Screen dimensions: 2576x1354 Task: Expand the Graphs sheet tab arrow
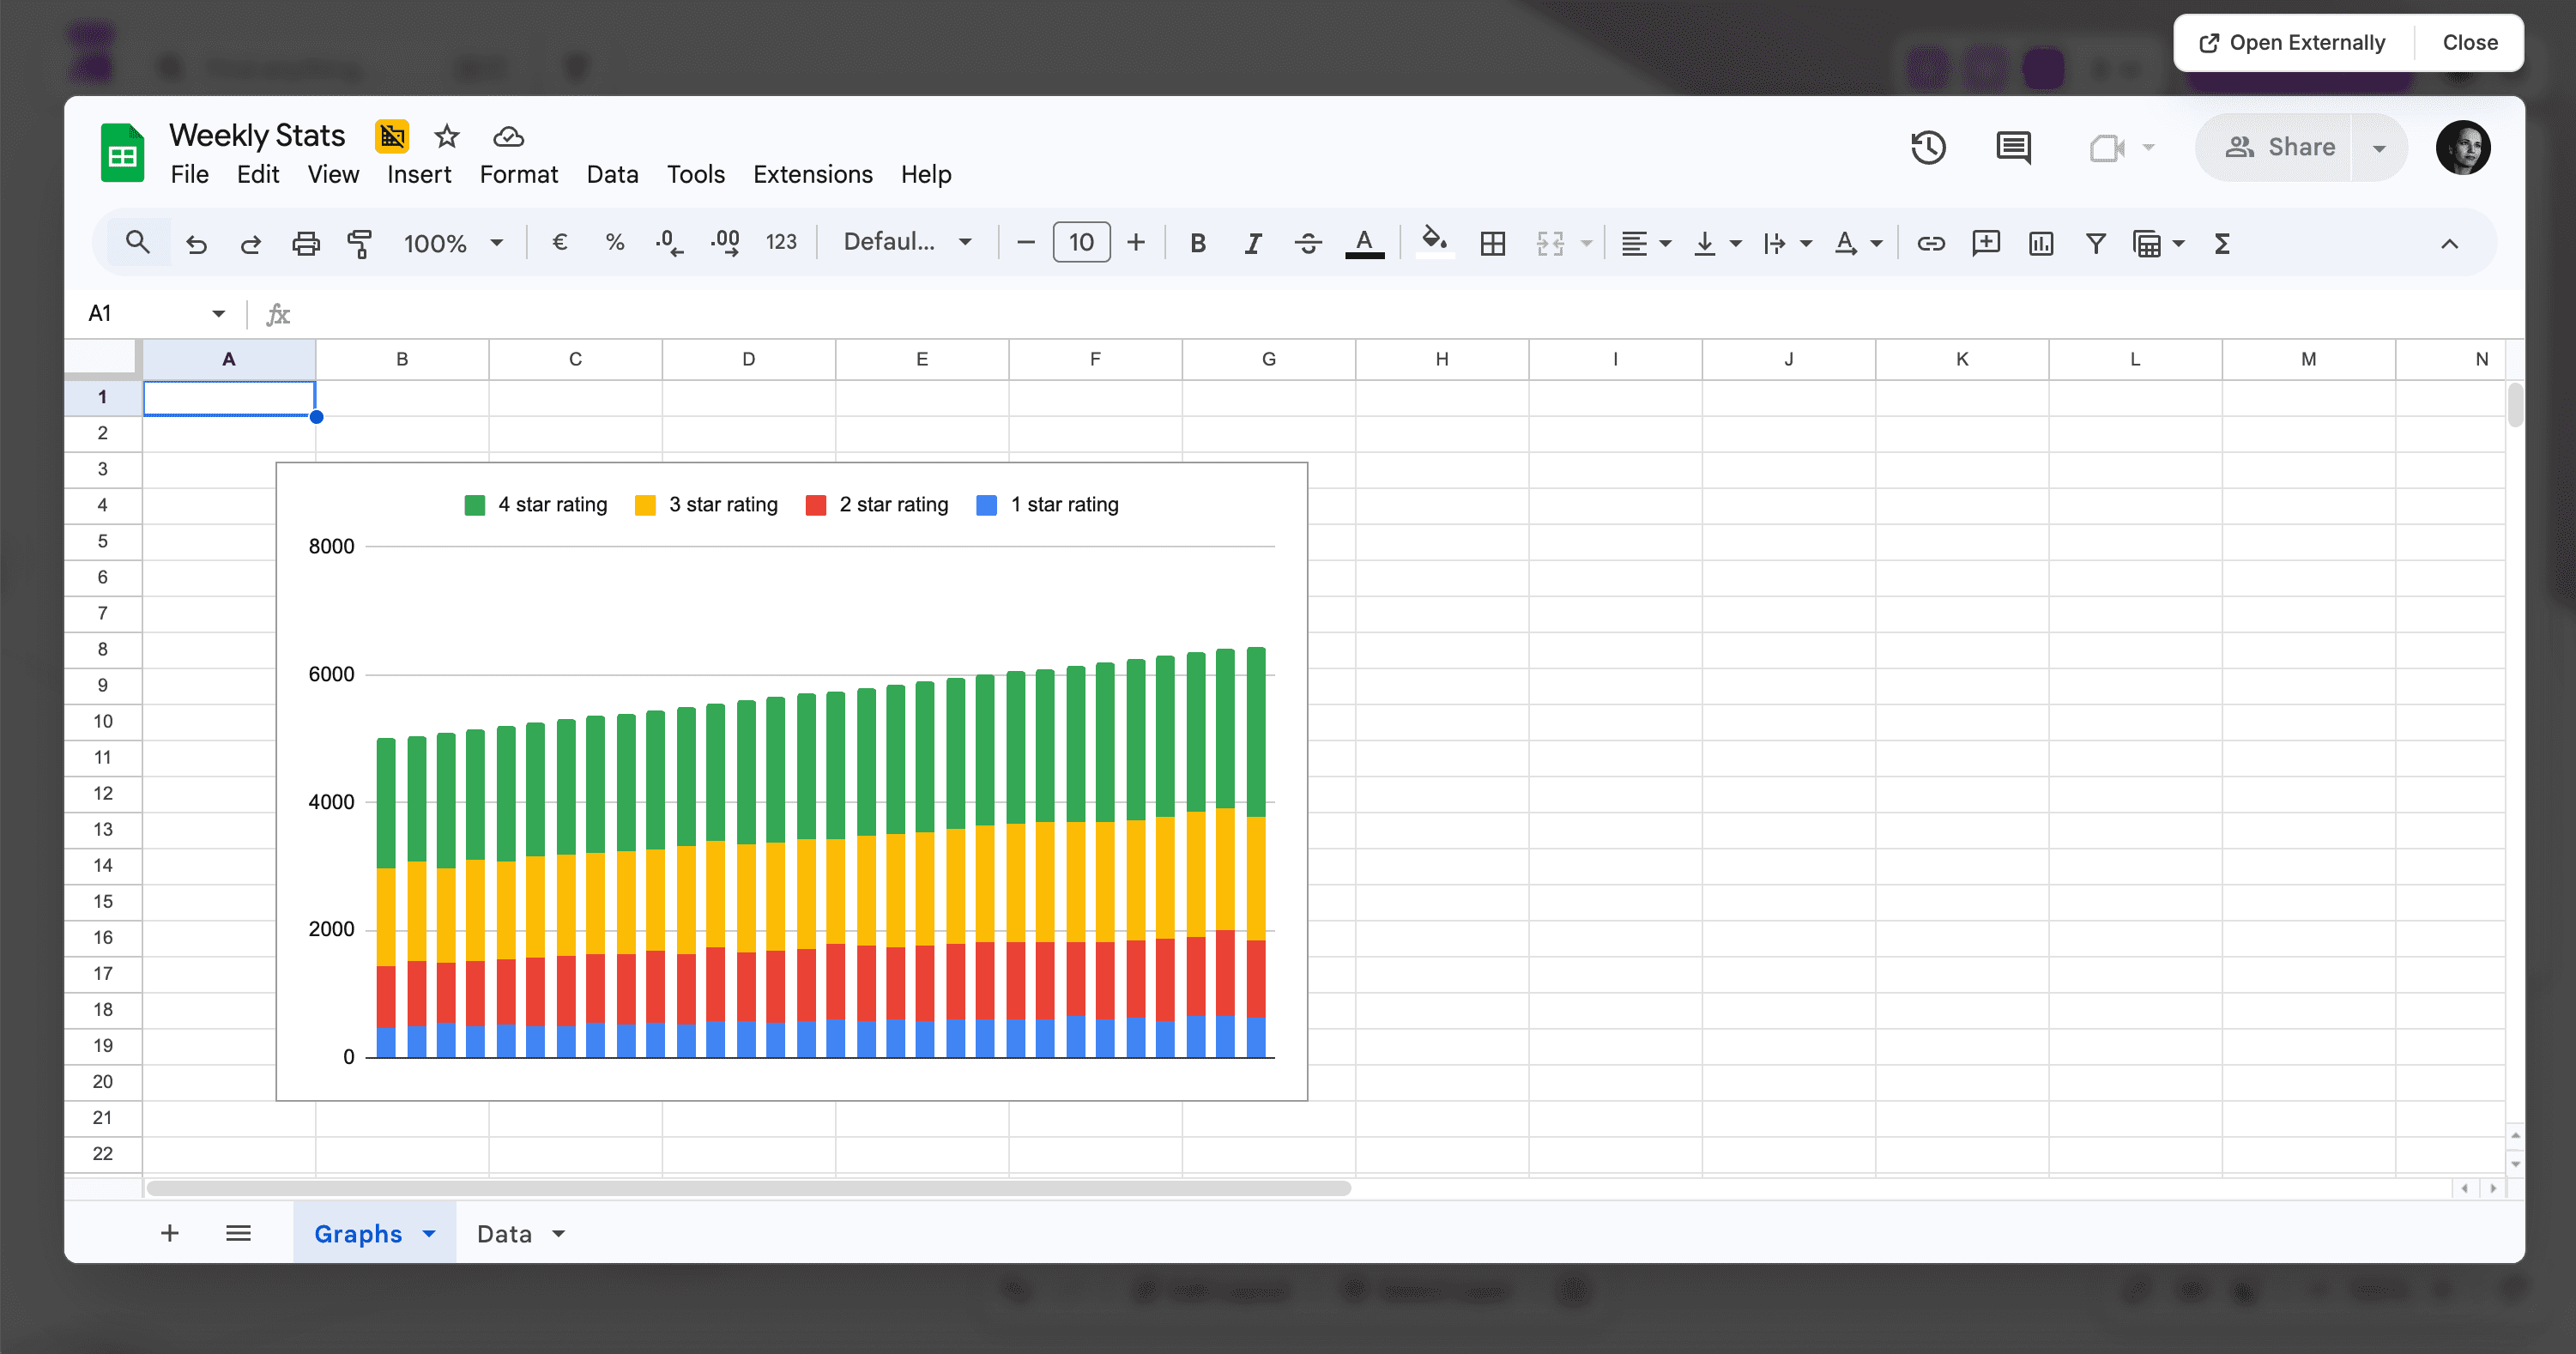click(430, 1233)
